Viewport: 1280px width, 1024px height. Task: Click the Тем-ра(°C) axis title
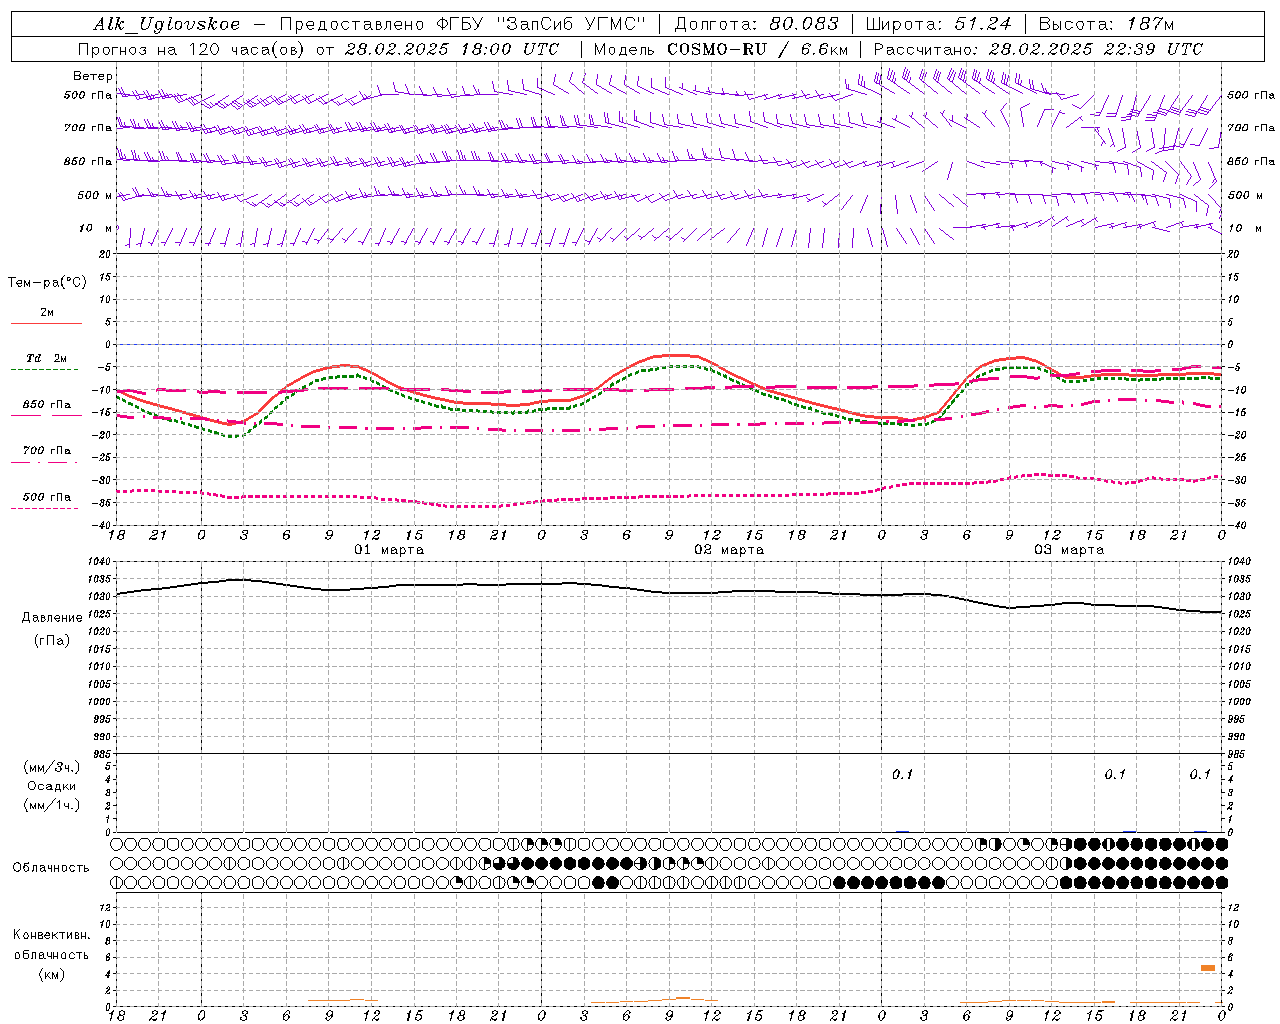click(47, 283)
